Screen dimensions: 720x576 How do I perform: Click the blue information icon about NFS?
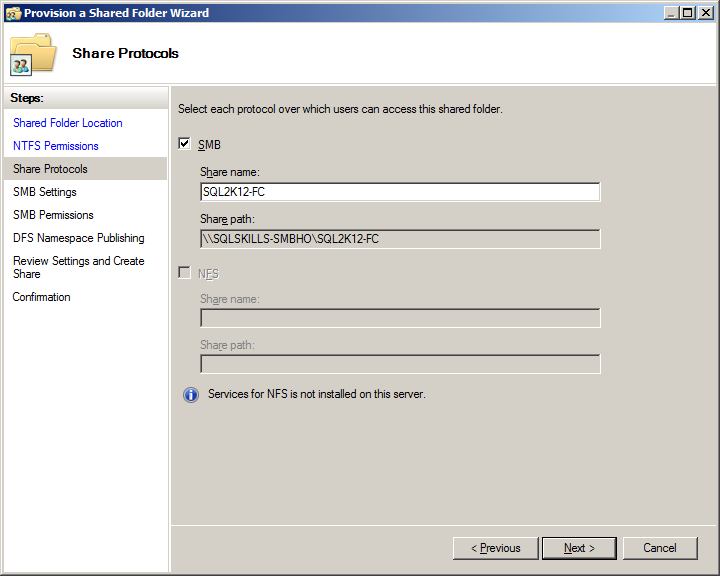(x=191, y=395)
